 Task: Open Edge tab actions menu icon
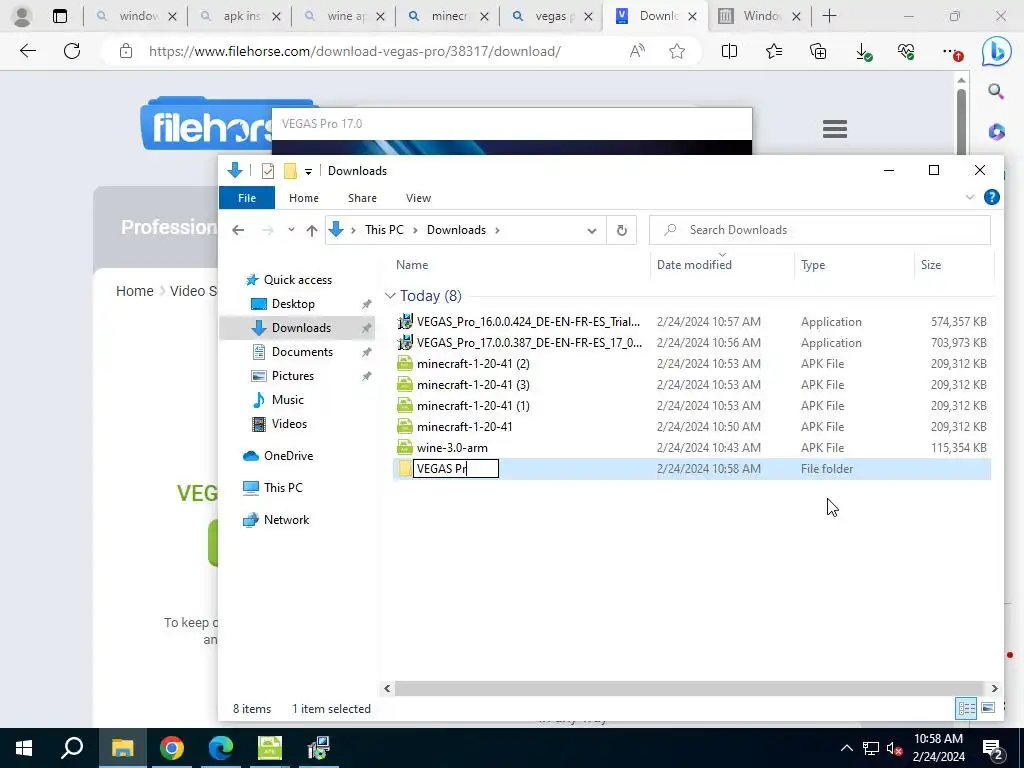pos(59,16)
